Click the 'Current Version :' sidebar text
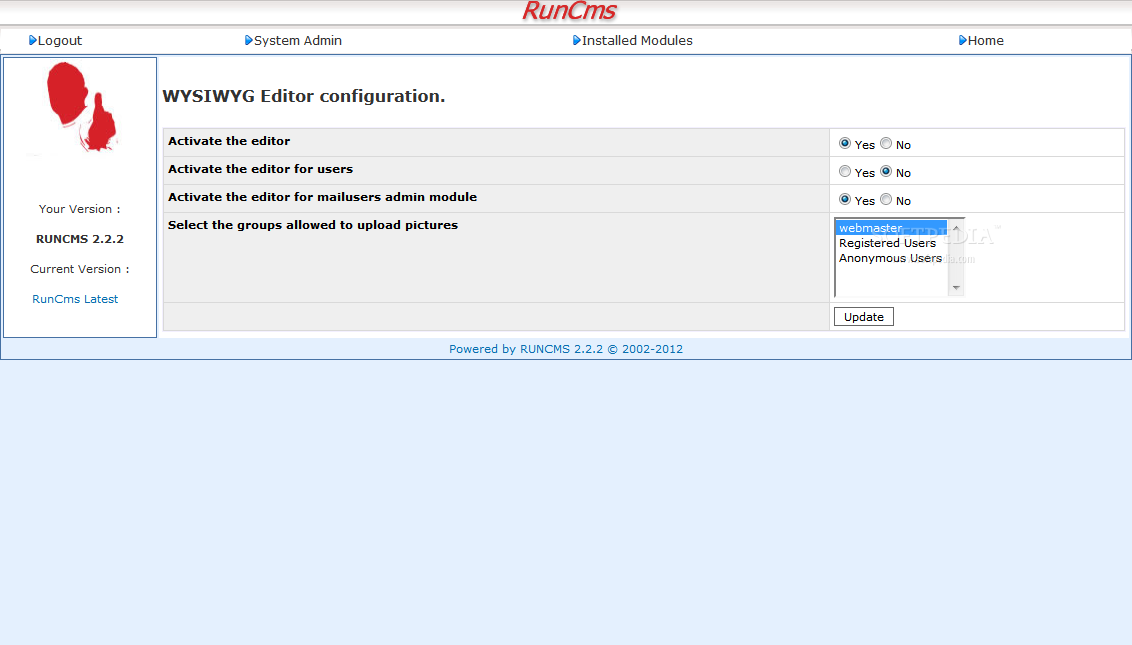 point(79,269)
